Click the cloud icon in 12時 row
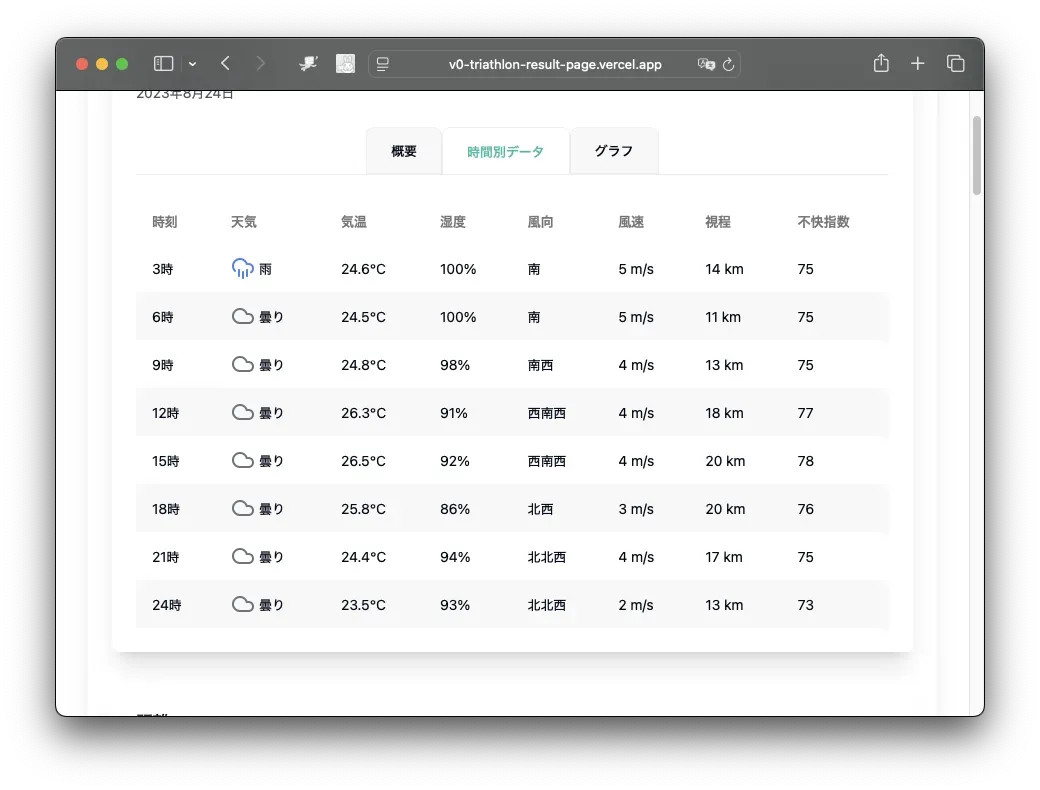The image size is (1040, 790). click(242, 413)
